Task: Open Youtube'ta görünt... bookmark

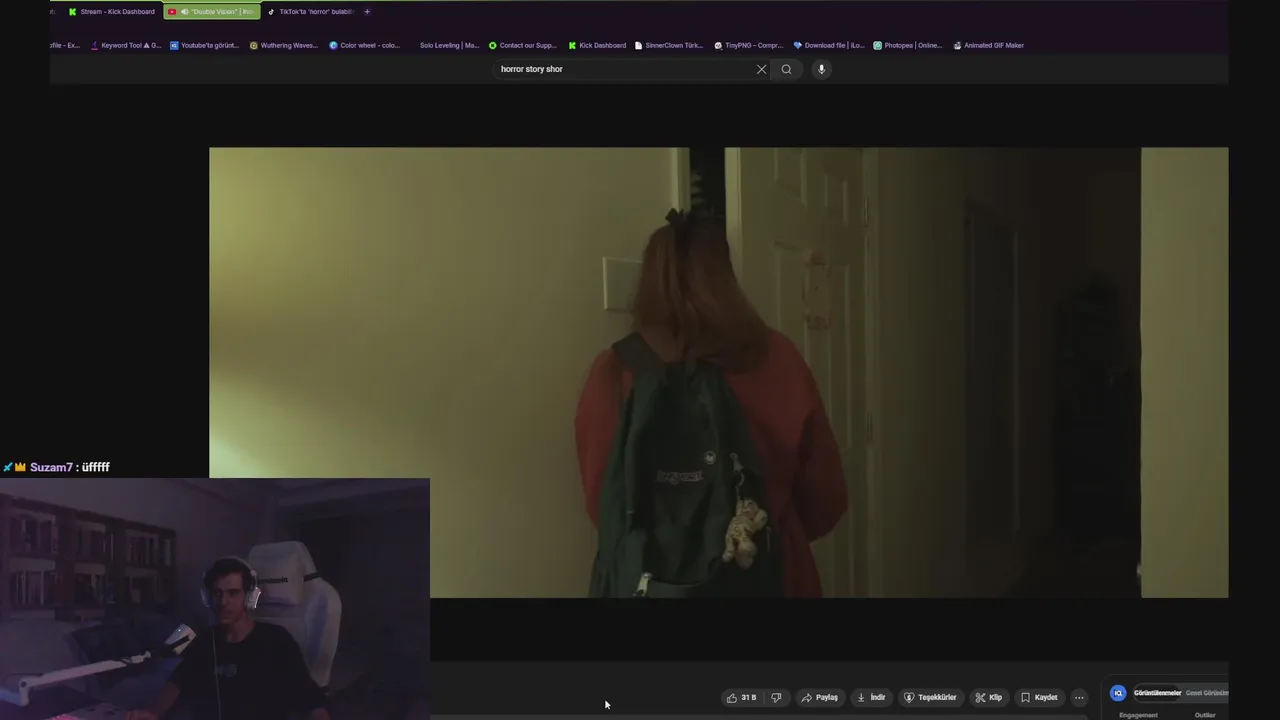Action: point(205,45)
